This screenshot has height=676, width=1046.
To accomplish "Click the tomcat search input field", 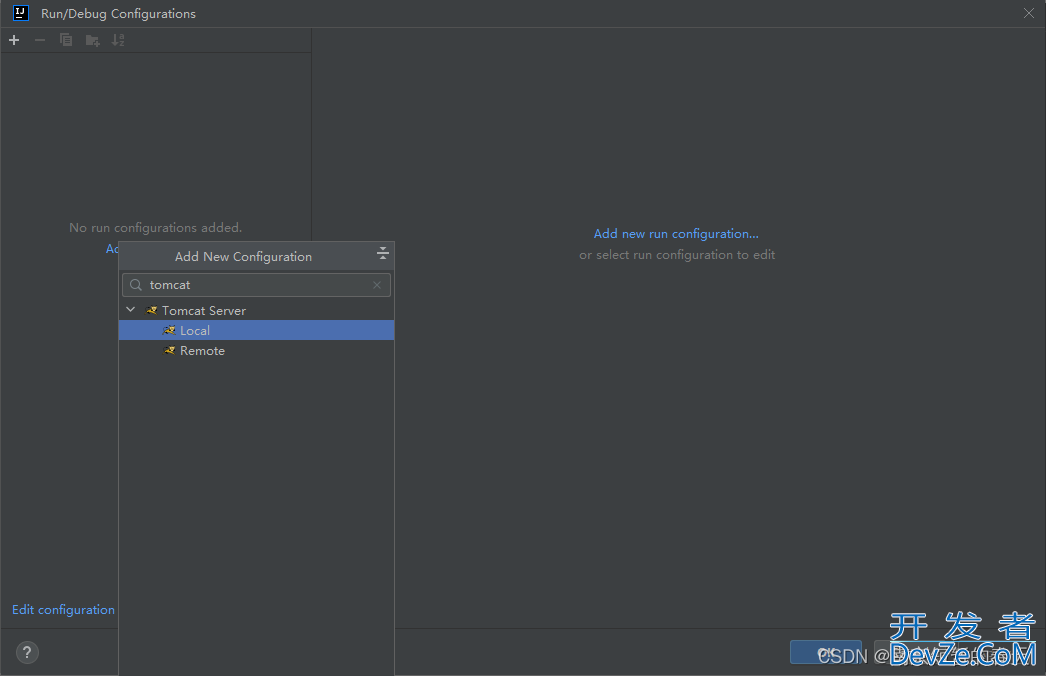I will tap(256, 285).
